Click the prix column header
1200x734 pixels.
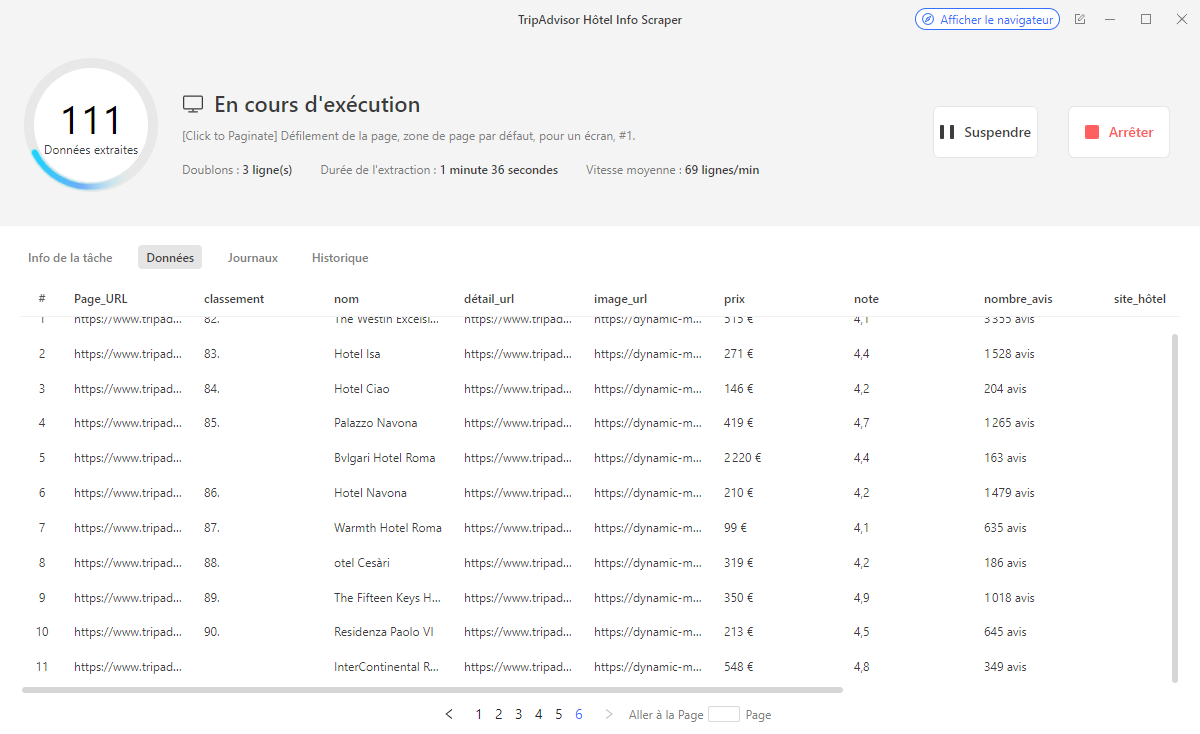point(734,299)
